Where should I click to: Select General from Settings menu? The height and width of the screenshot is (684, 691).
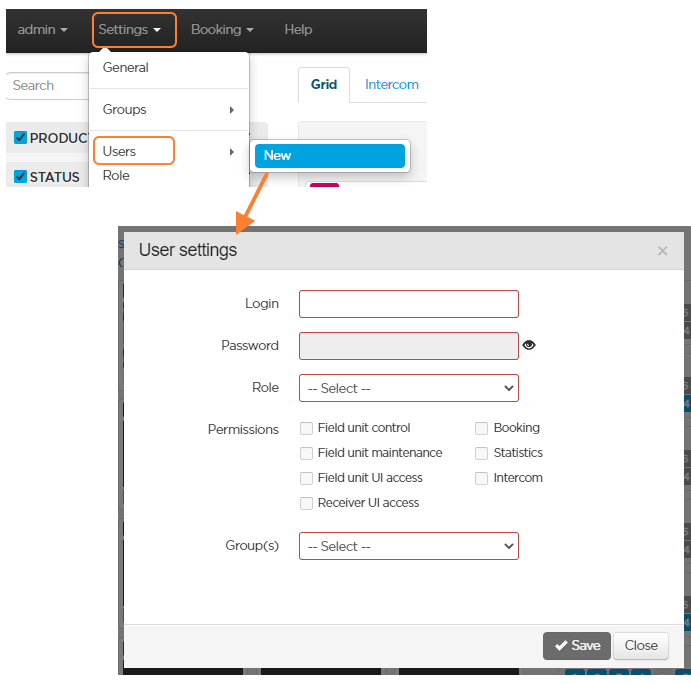tap(126, 68)
